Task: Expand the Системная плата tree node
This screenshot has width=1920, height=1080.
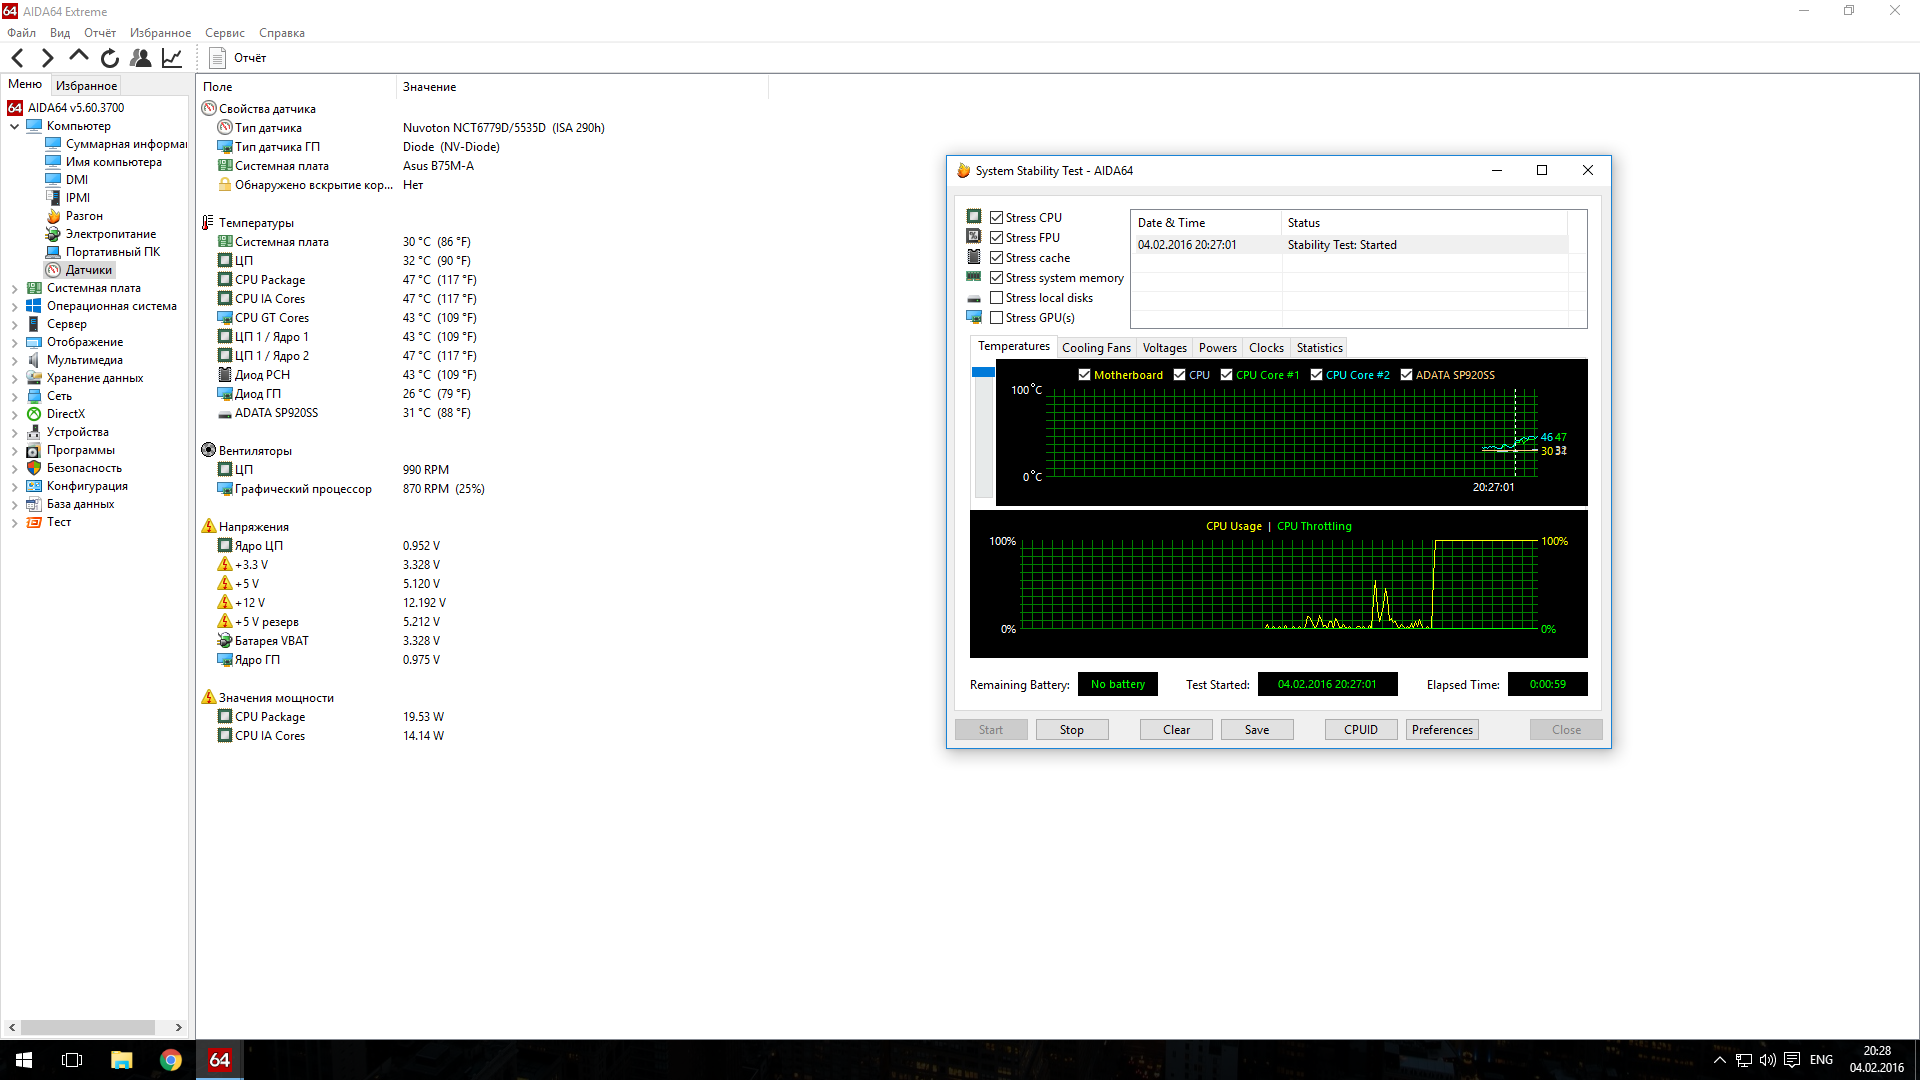Action: click(x=14, y=288)
